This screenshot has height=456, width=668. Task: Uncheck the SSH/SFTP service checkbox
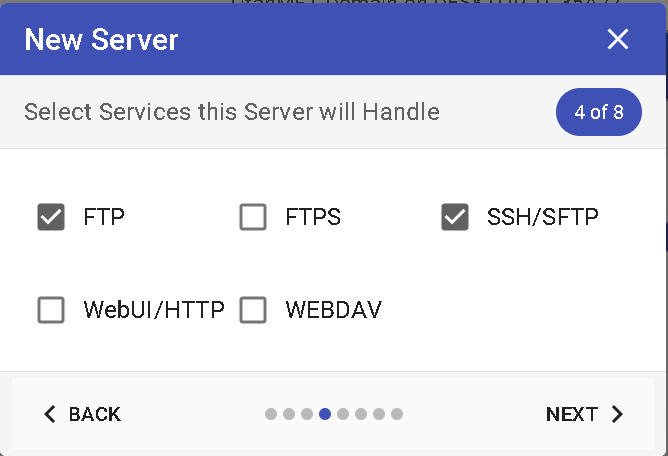click(x=455, y=216)
